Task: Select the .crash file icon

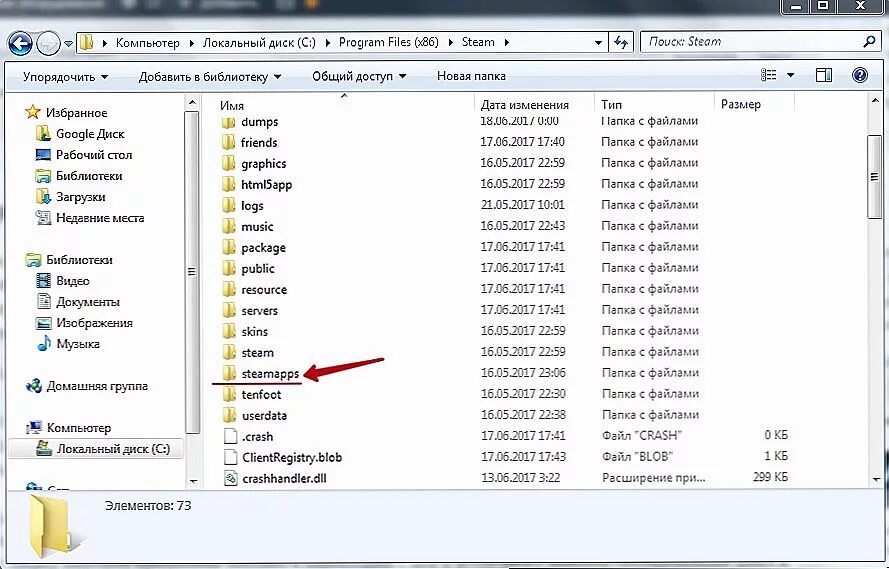Action: 230,436
